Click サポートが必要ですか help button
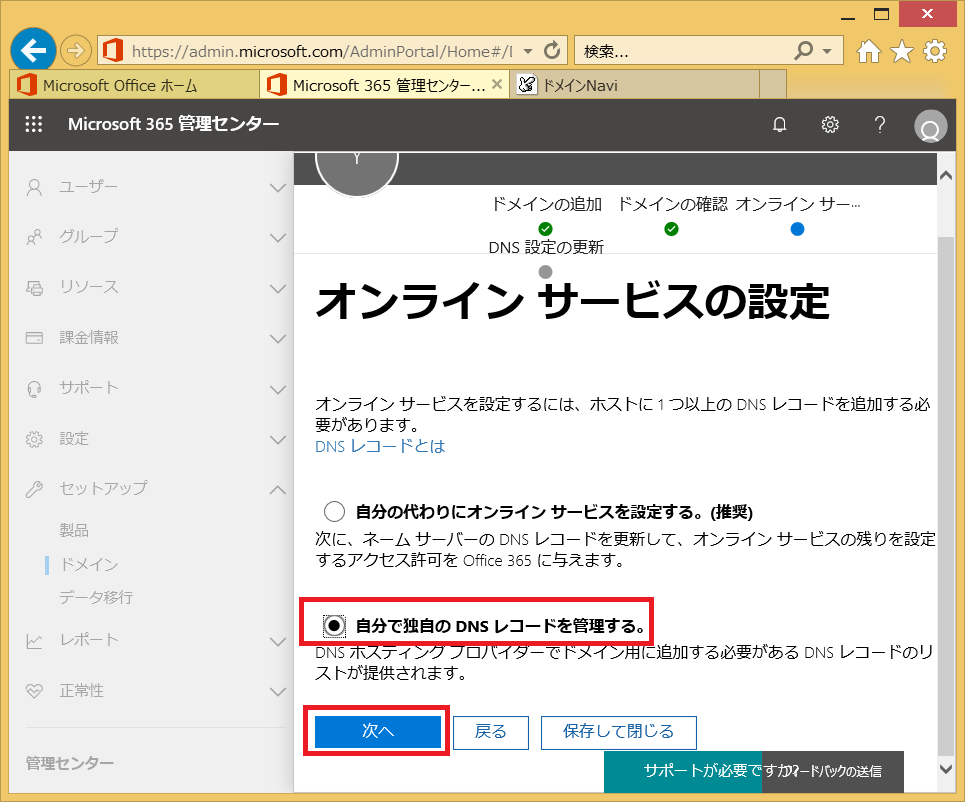The image size is (965, 802). coord(683,771)
